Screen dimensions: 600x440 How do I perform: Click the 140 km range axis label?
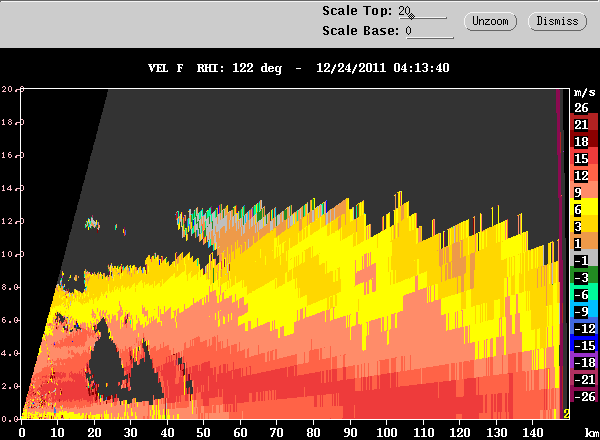pyautogui.click(x=533, y=433)
